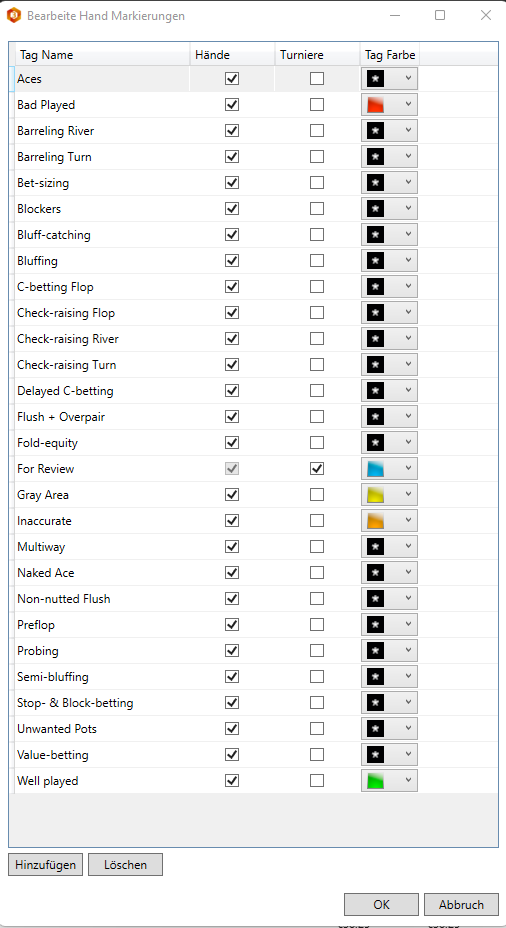Click the green tag icon for Well played
Image resolution: width=506 pixels, height=928 pixels.
(x=375, y=781)
